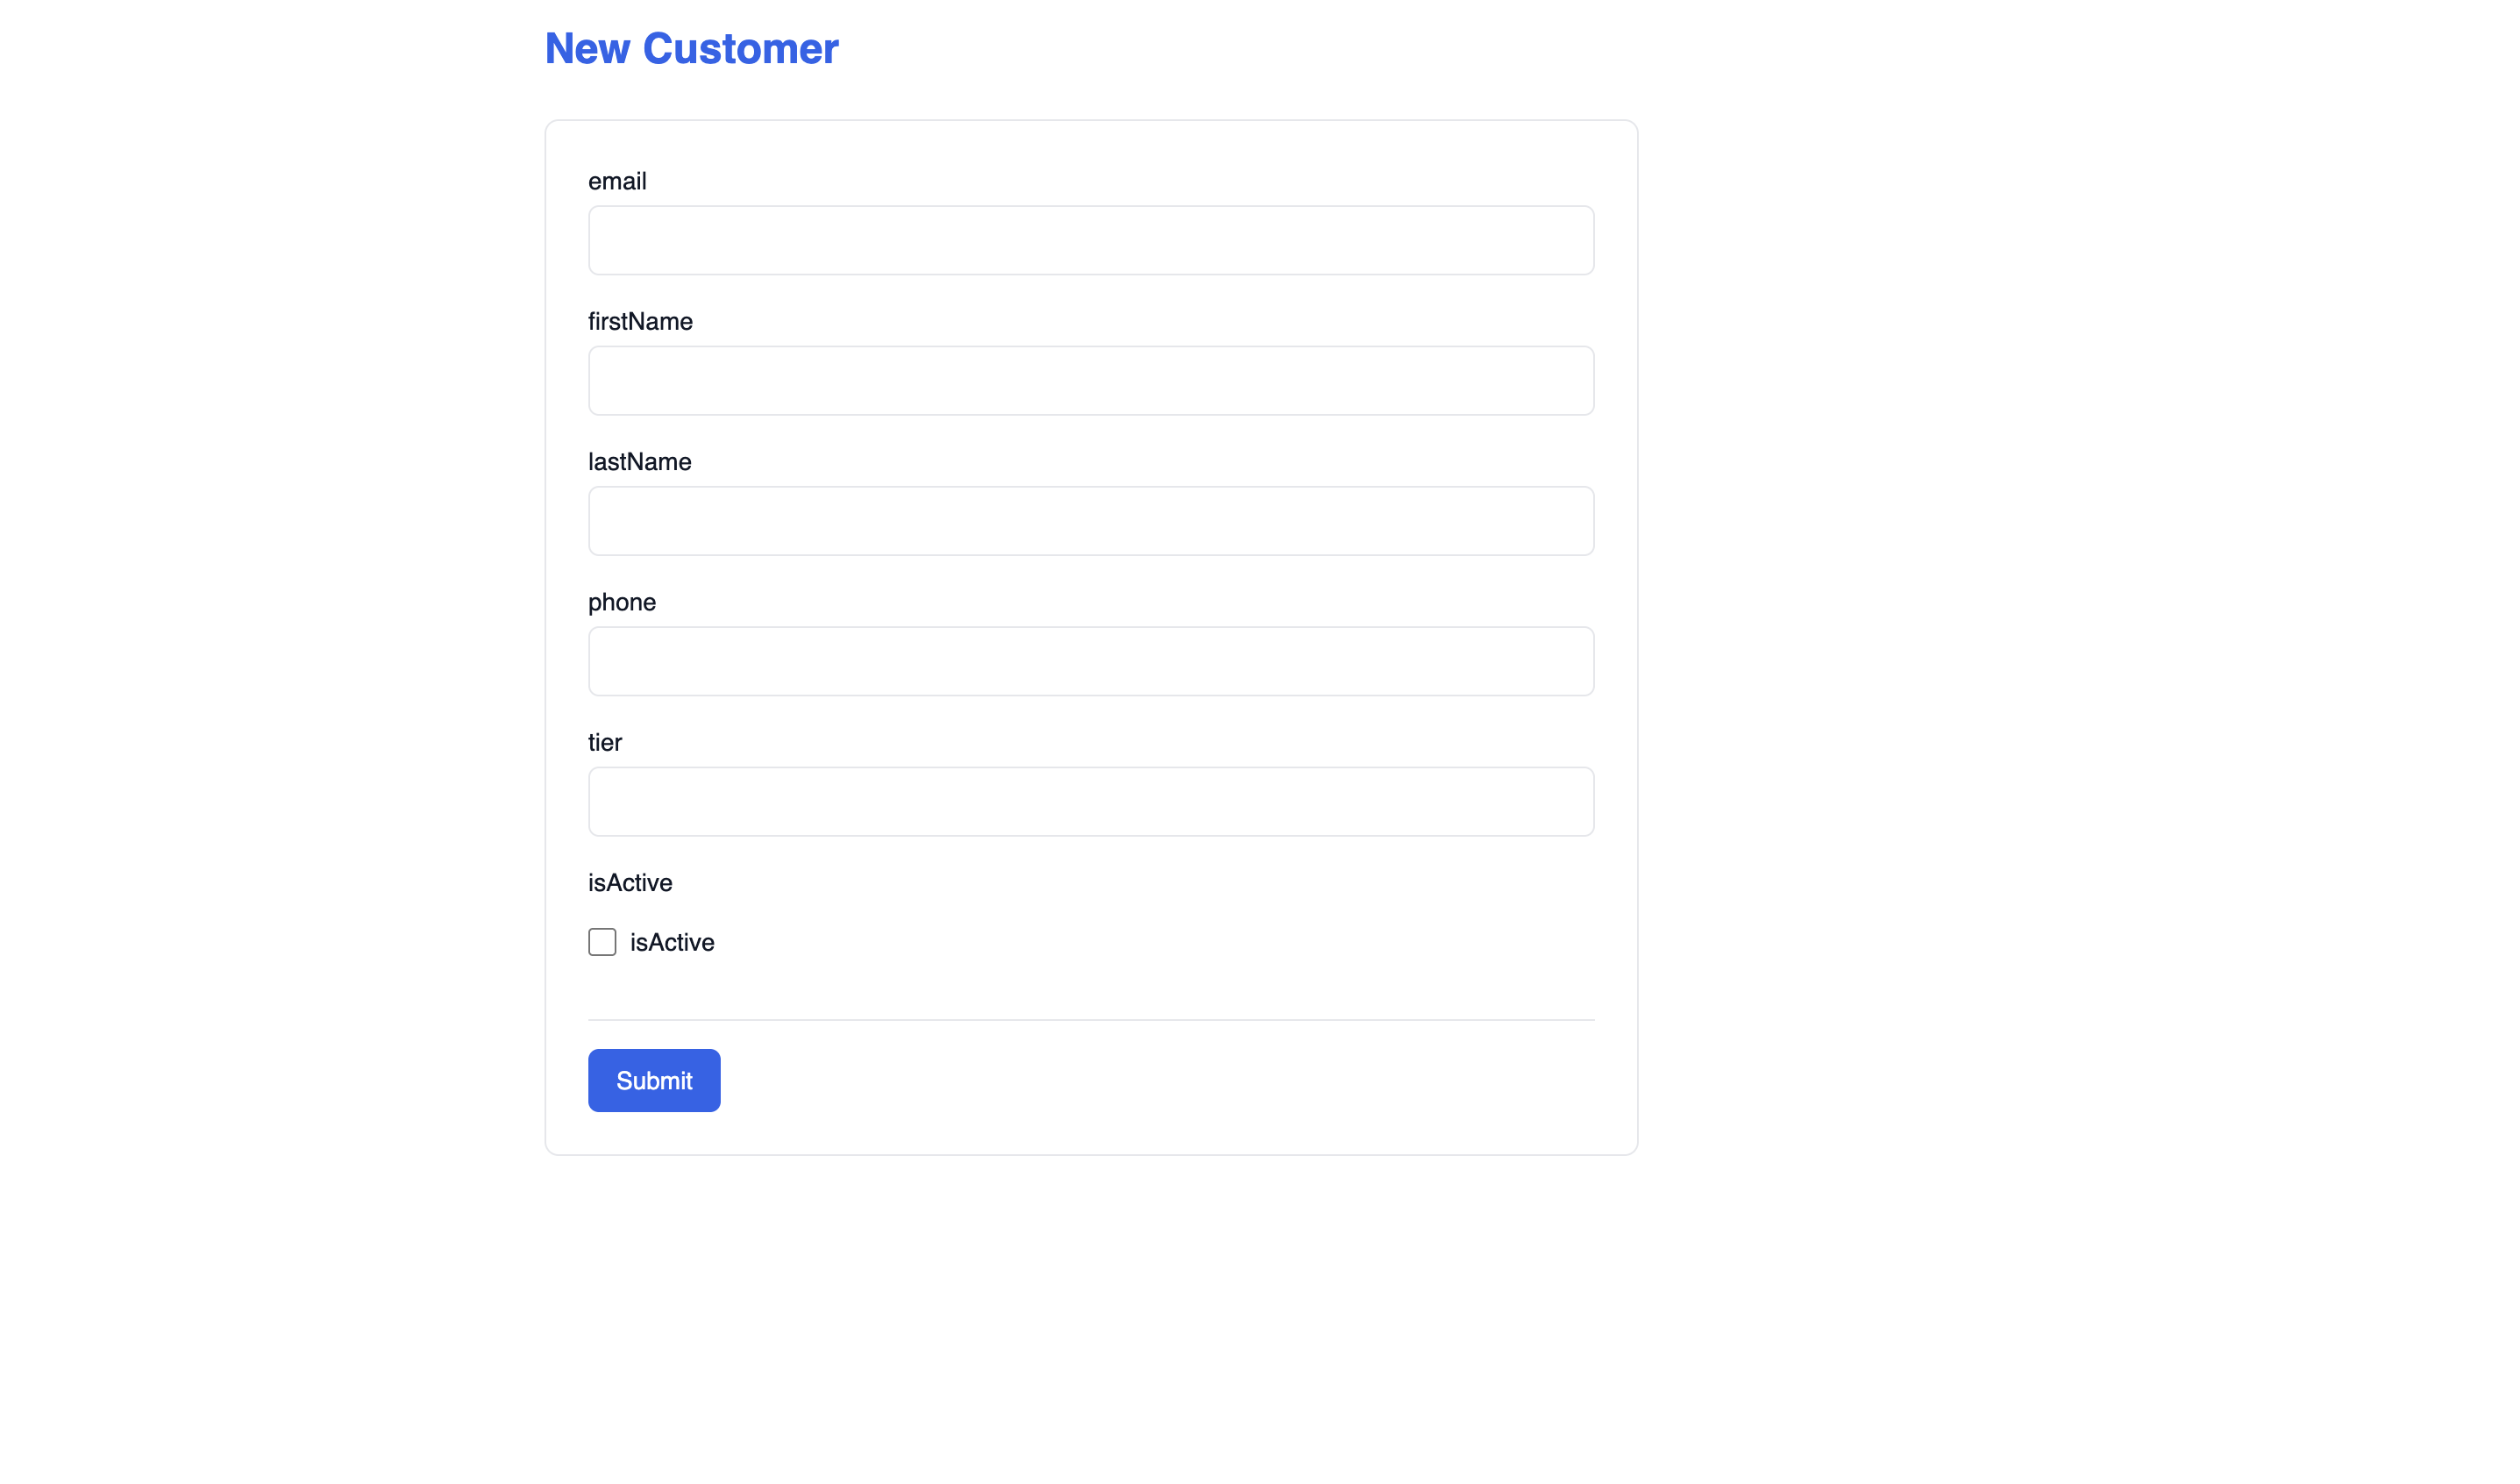Screen dimensions: 2520x1484
Task: Click the isActive section heading label
Action: 629,882
